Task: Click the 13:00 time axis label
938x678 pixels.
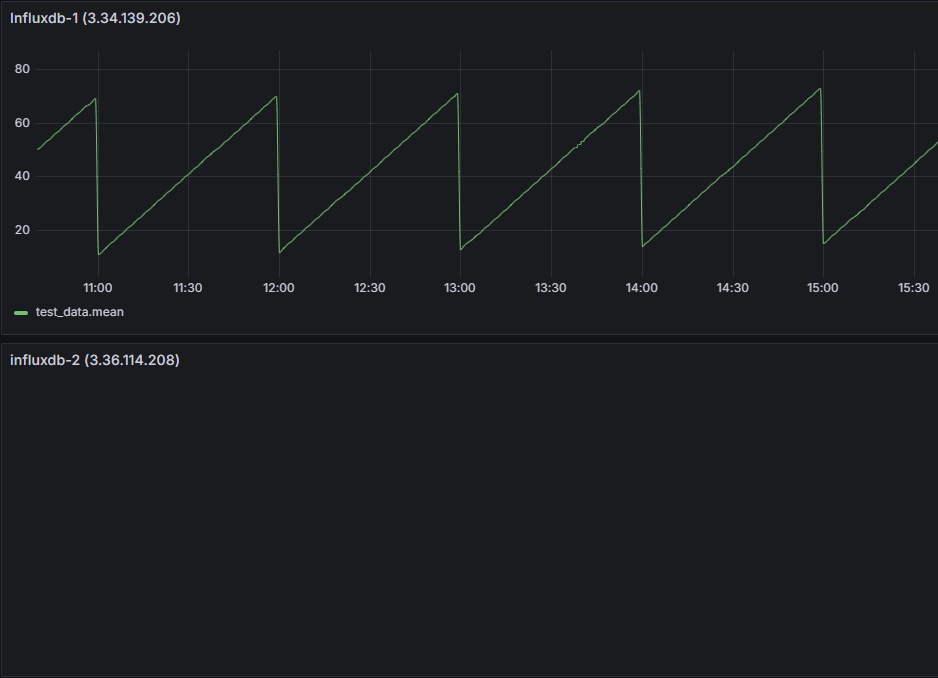Action: [x=460, y=288]
